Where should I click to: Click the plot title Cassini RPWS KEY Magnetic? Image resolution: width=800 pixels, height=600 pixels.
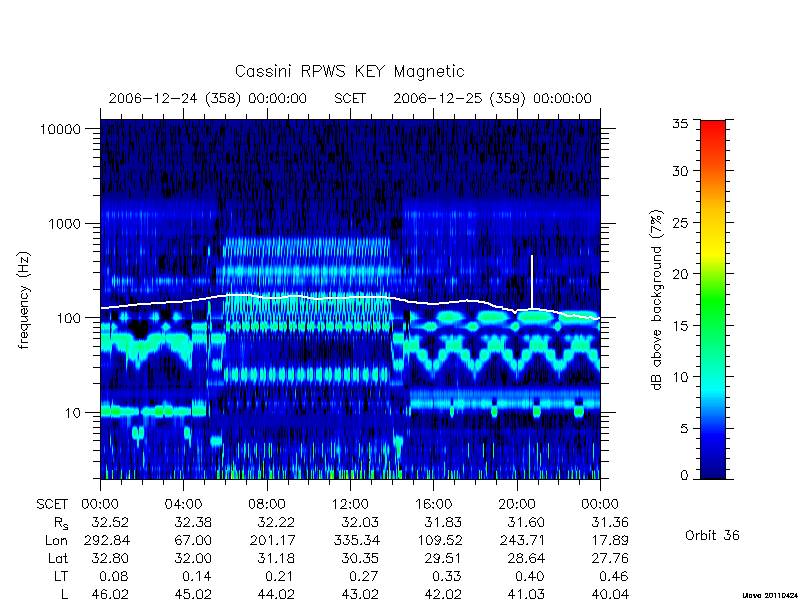349,71
